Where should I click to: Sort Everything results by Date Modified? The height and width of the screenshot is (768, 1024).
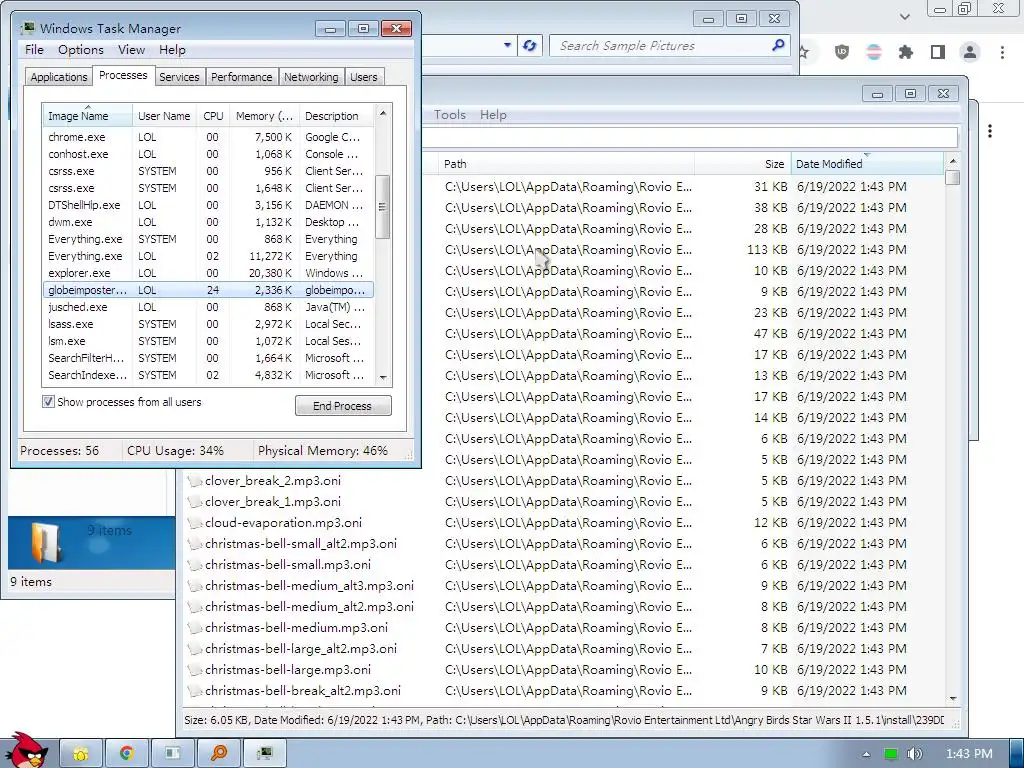(x=868, y=164)
